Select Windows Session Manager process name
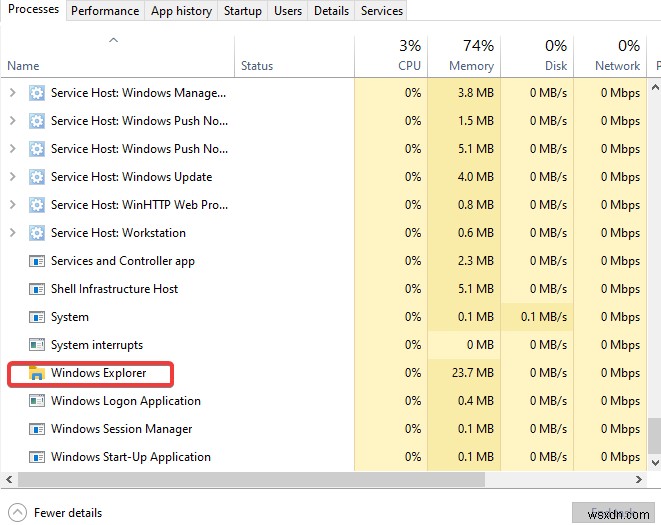Viewport: 661px width, 525px height. [121, 429]
